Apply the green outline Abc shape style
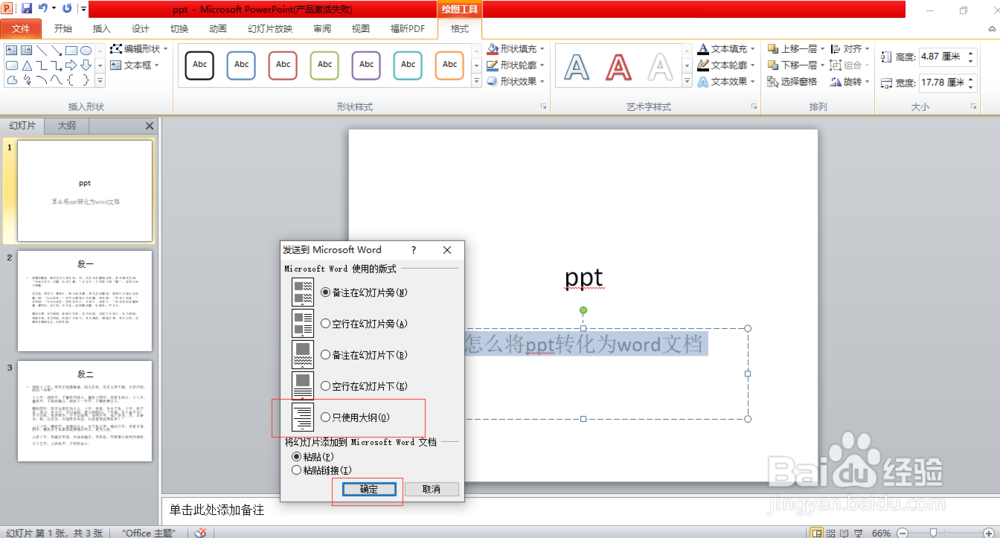This screenshot has height=538, width=1000. (x=325, y=65)
